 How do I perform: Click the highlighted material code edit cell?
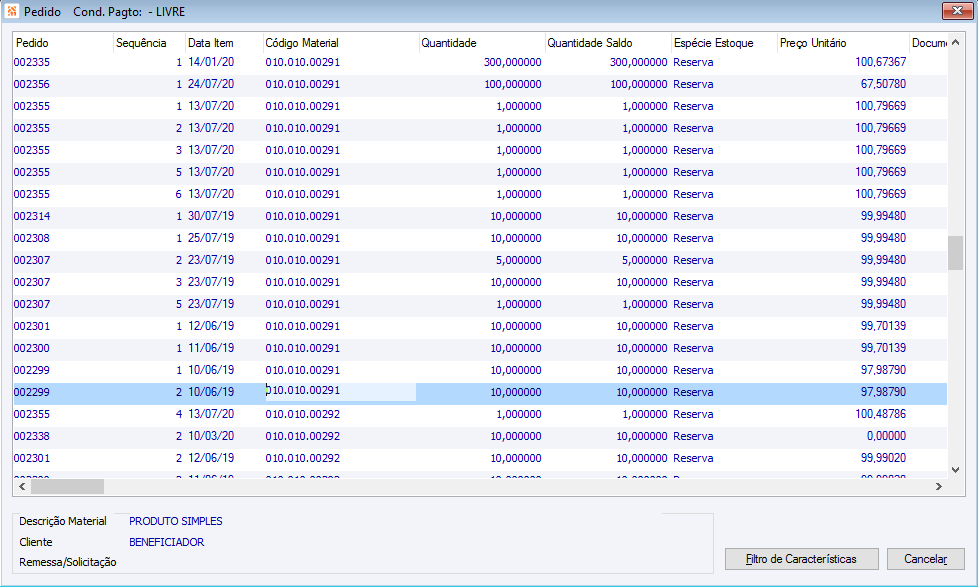340,391
